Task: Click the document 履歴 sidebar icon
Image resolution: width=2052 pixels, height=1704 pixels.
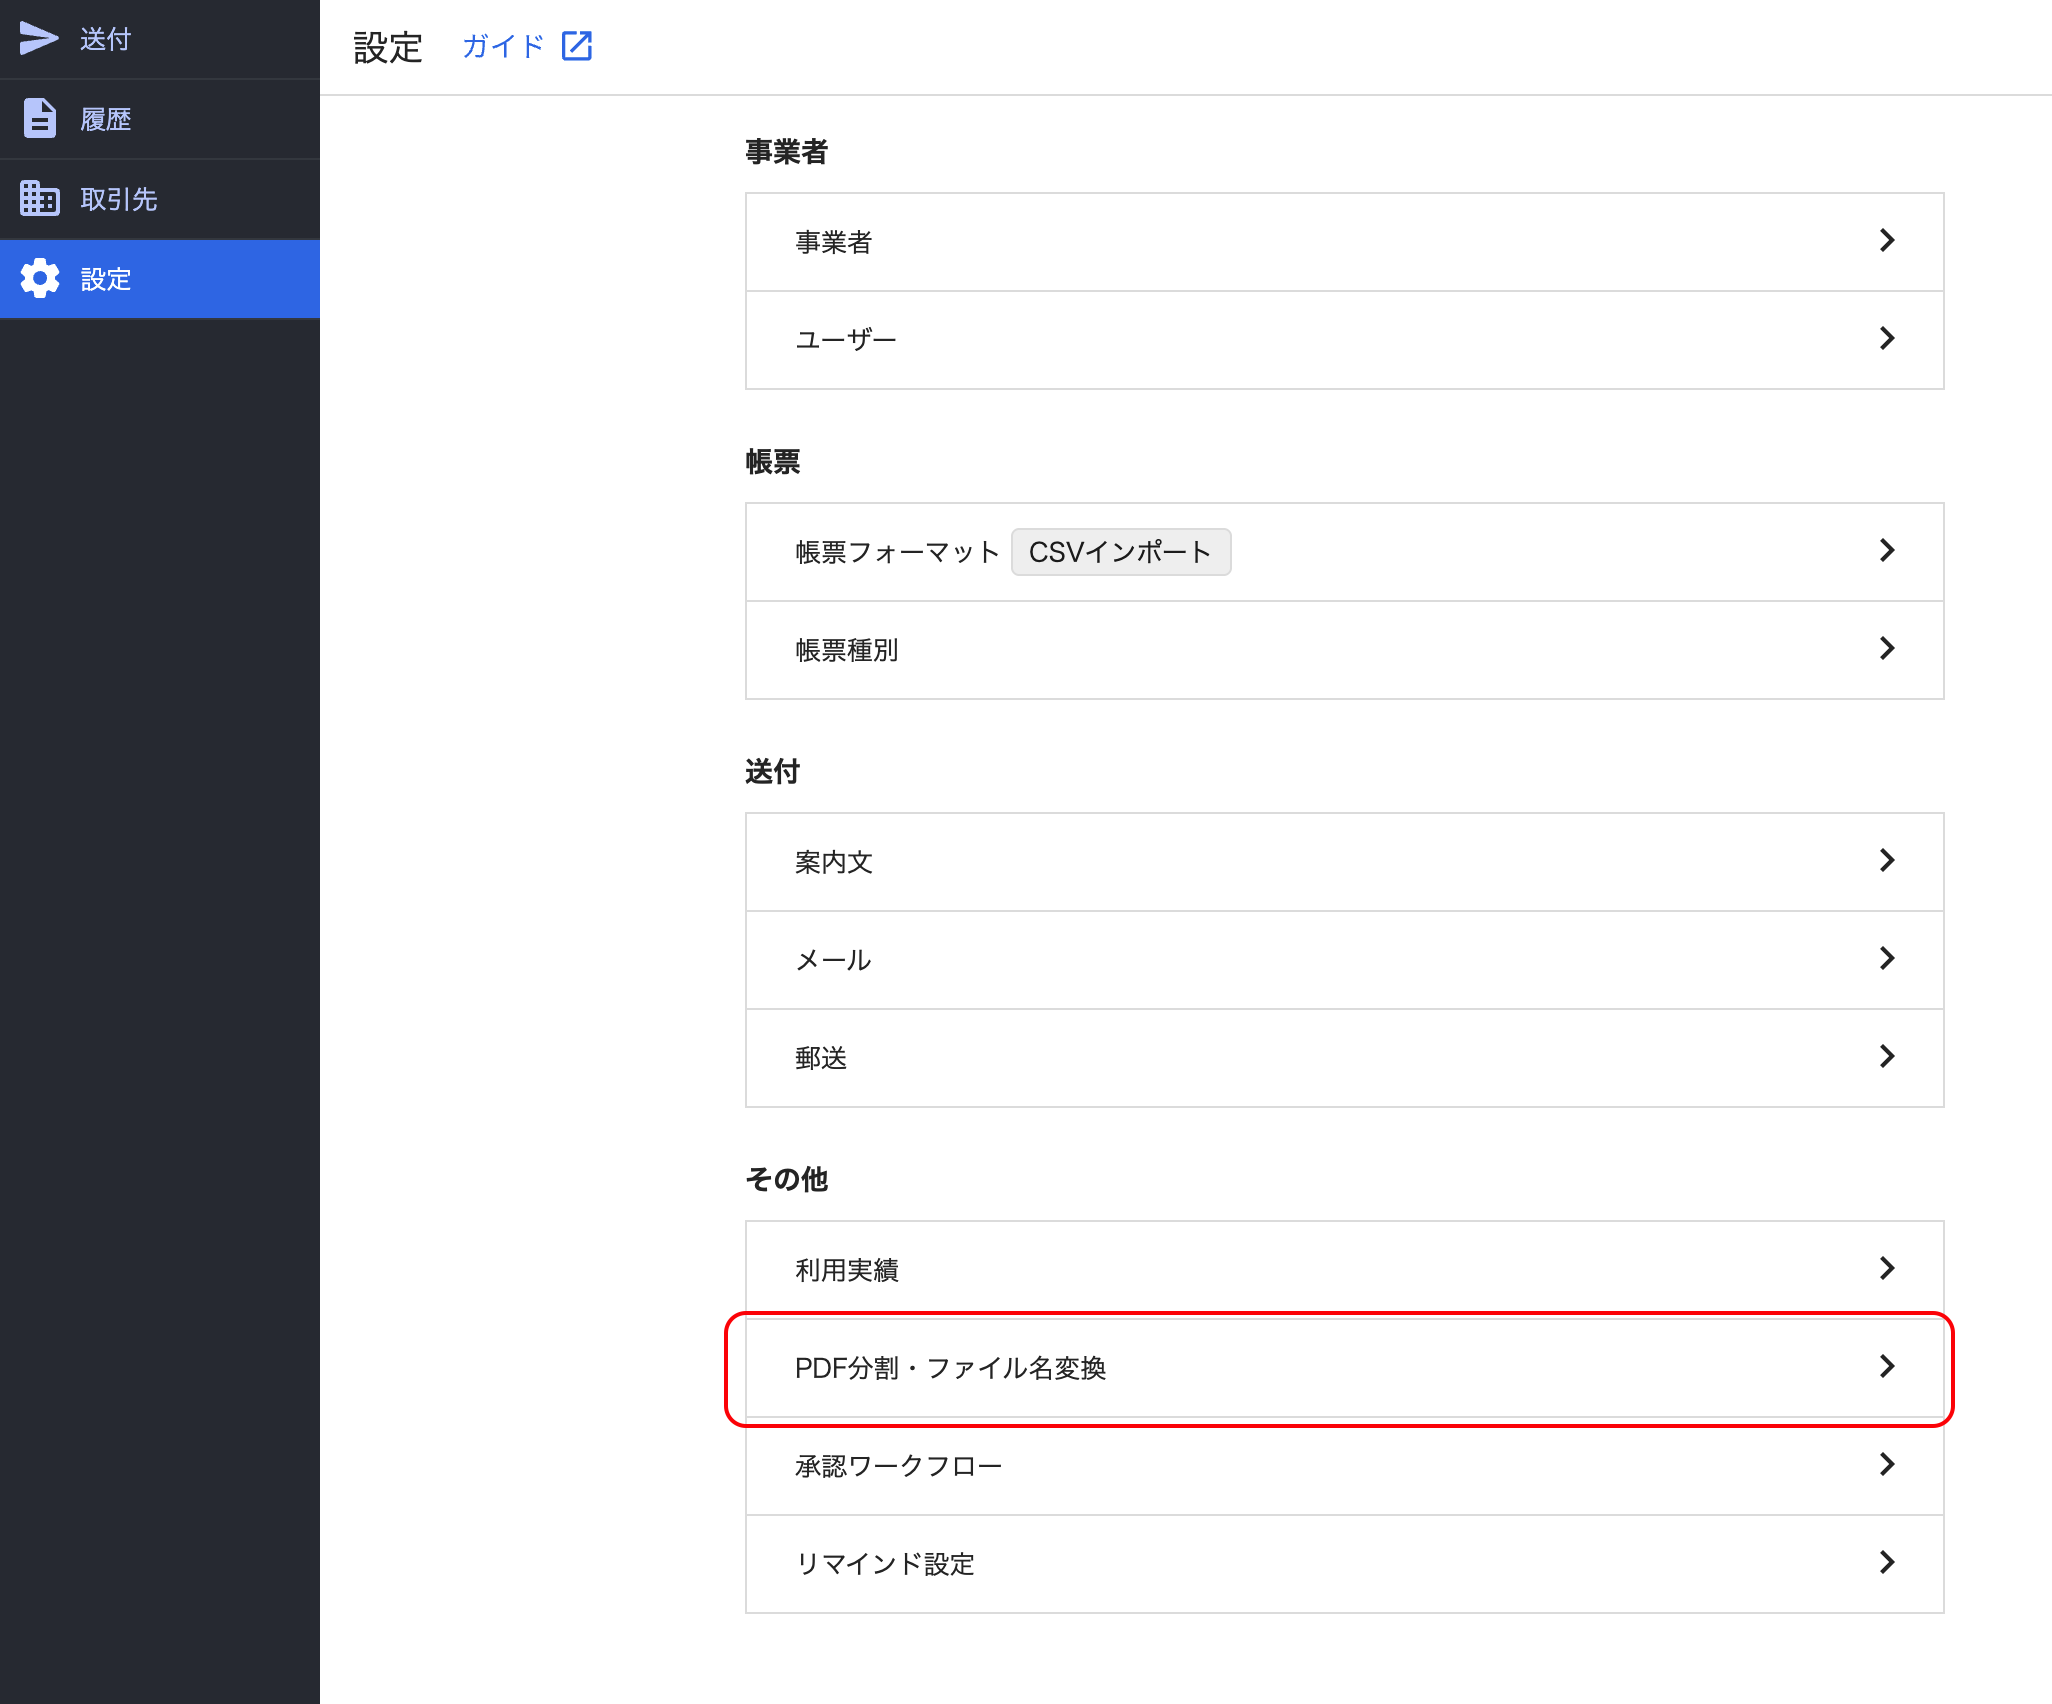Action: coord(39,118)
